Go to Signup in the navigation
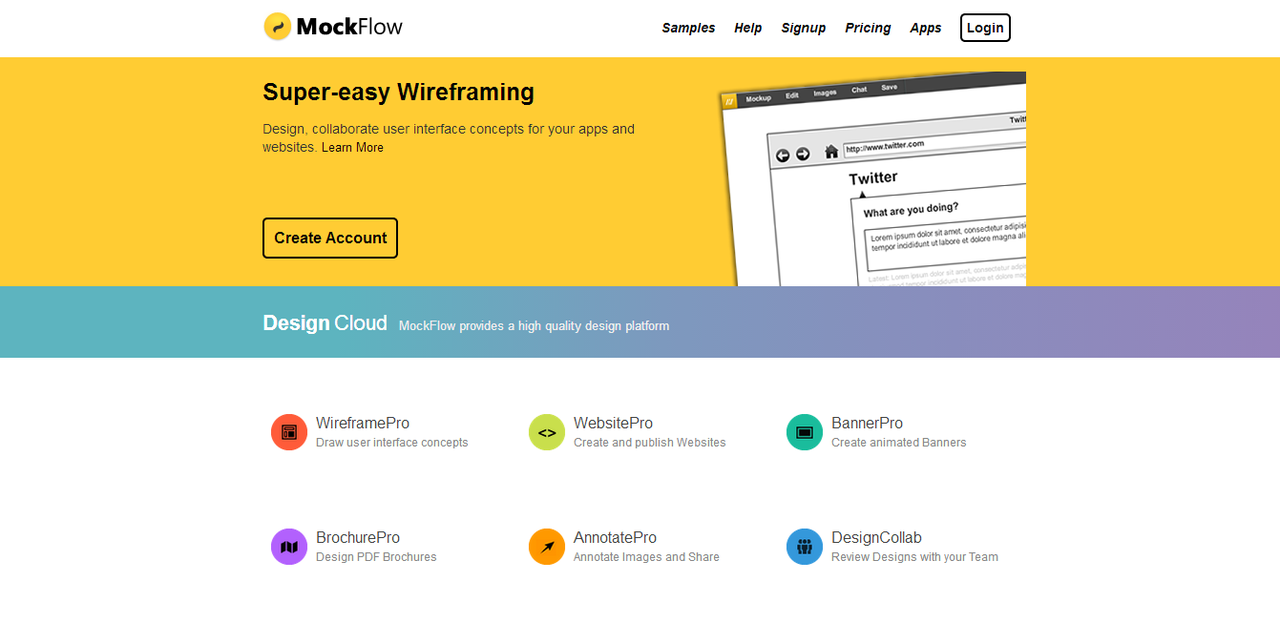Screen dimensions: 1280x623 click(x=803, y=28)
